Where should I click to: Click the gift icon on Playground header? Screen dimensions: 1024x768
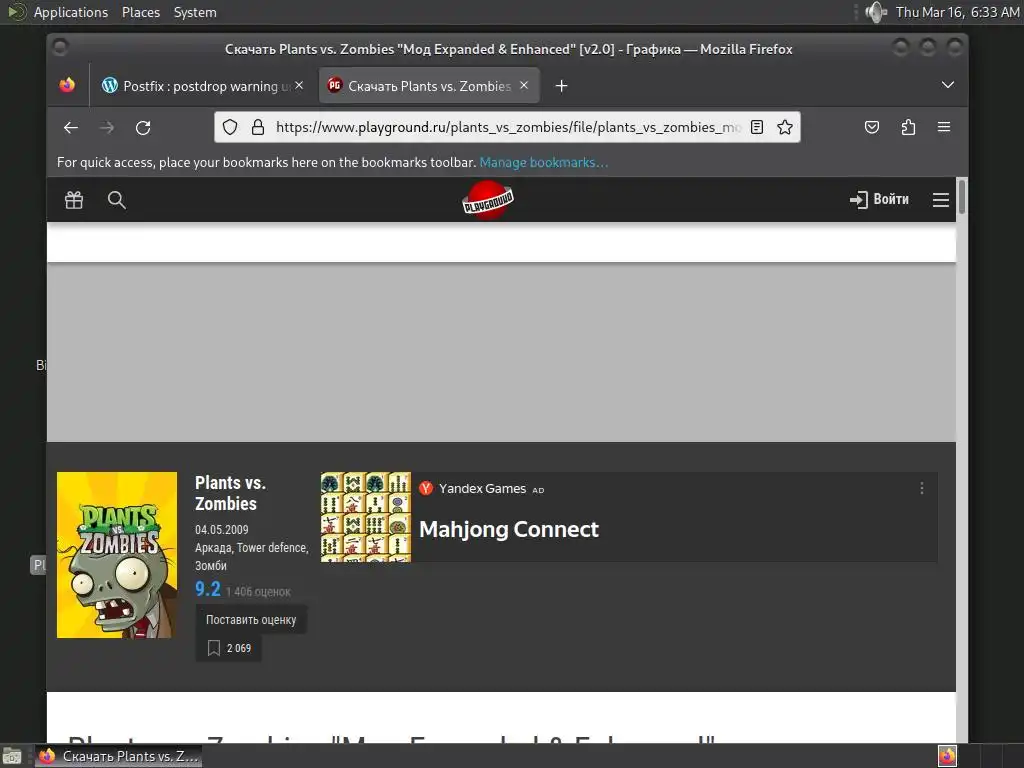coord(74,200)
